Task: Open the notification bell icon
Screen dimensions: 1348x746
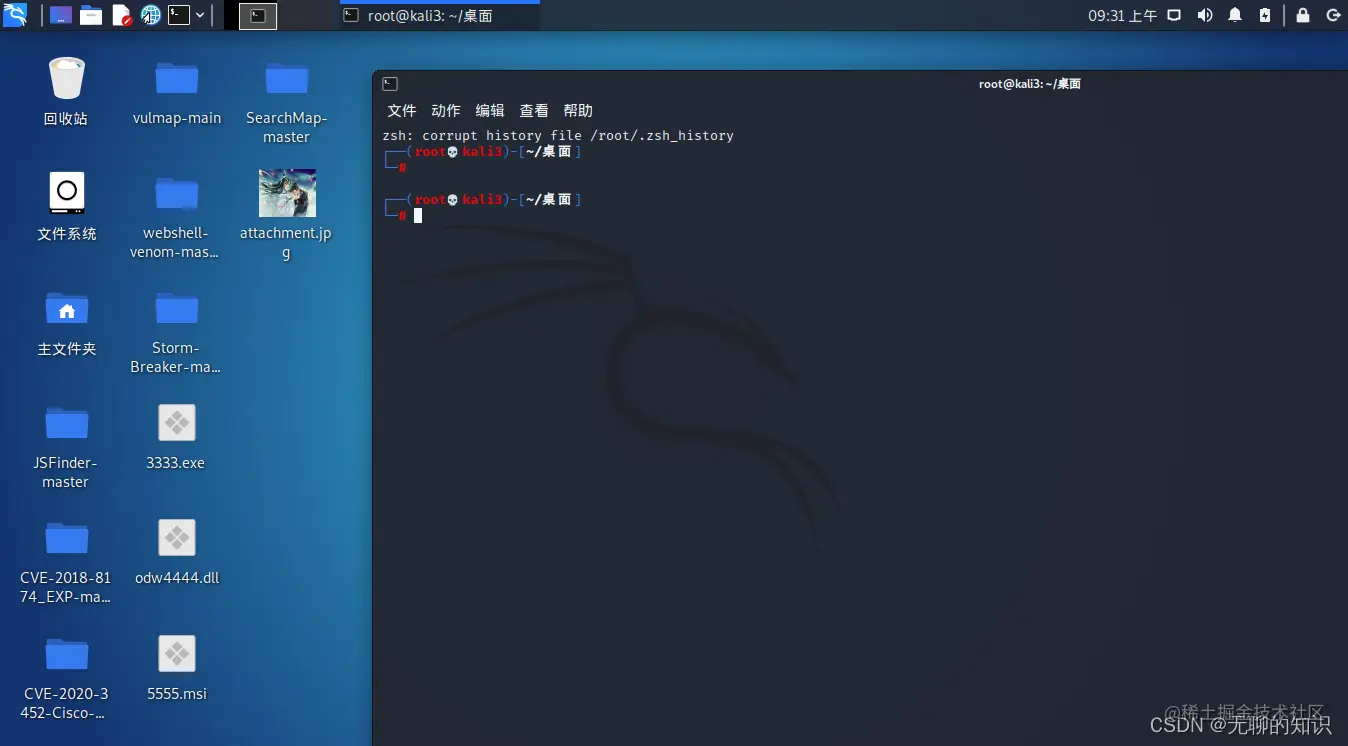Action: click(1235, 15)
